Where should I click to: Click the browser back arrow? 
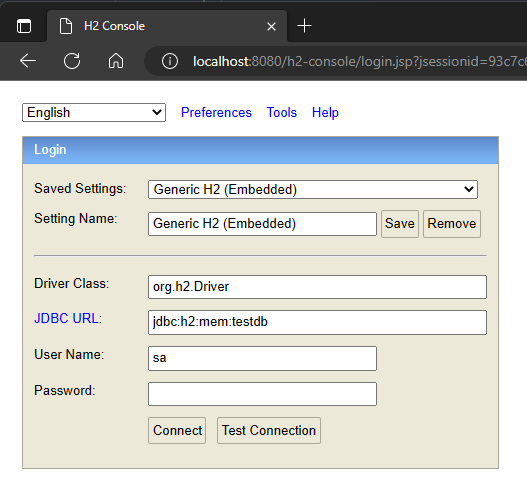pos(28,61)
